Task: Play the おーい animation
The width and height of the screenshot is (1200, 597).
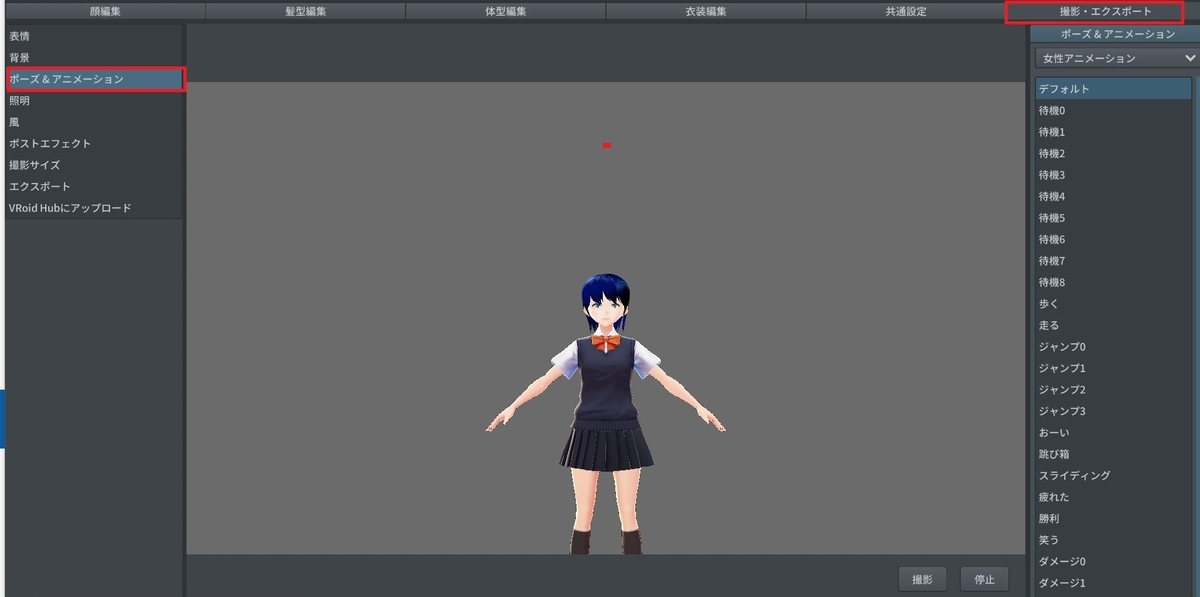Action: tap(1115, 433)
